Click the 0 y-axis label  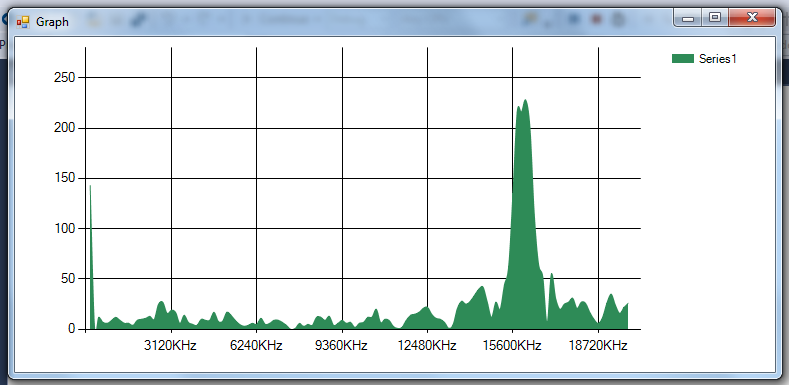[71, 329]
